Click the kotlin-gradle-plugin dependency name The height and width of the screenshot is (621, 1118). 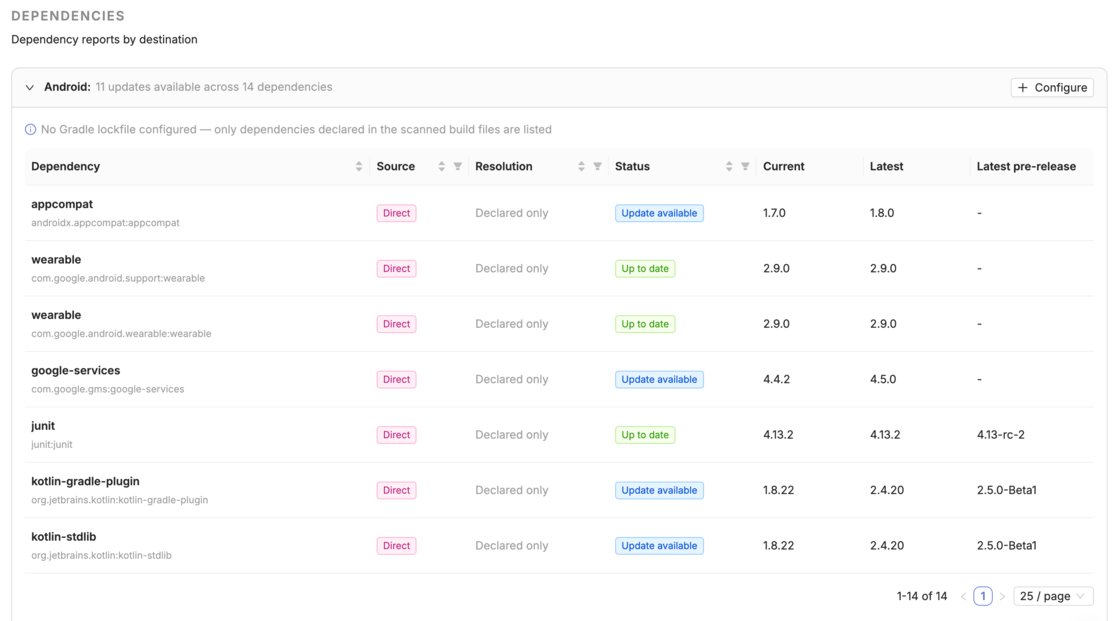click(86, 481)
